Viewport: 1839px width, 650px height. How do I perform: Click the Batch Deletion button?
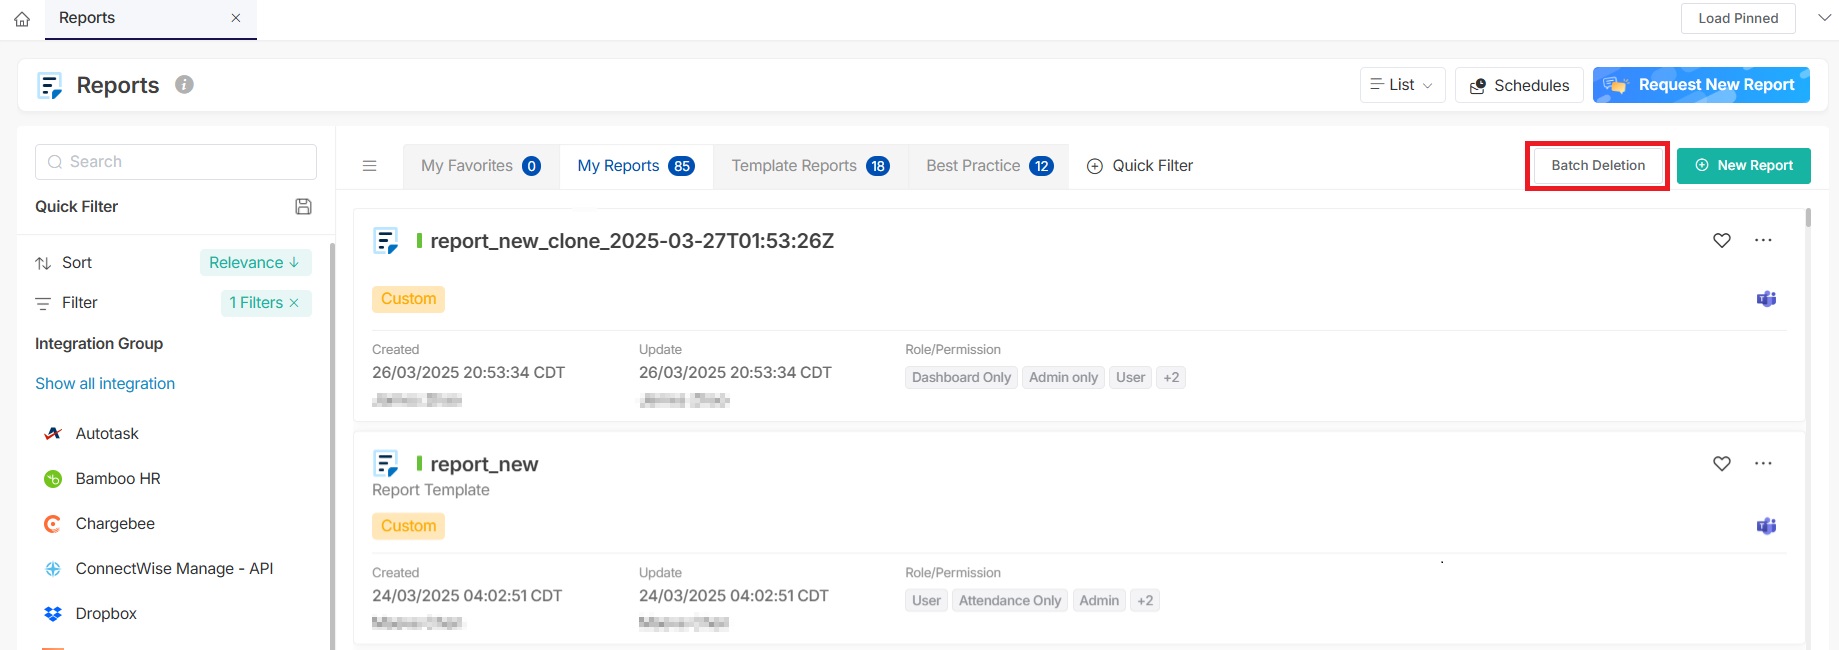1597,166
